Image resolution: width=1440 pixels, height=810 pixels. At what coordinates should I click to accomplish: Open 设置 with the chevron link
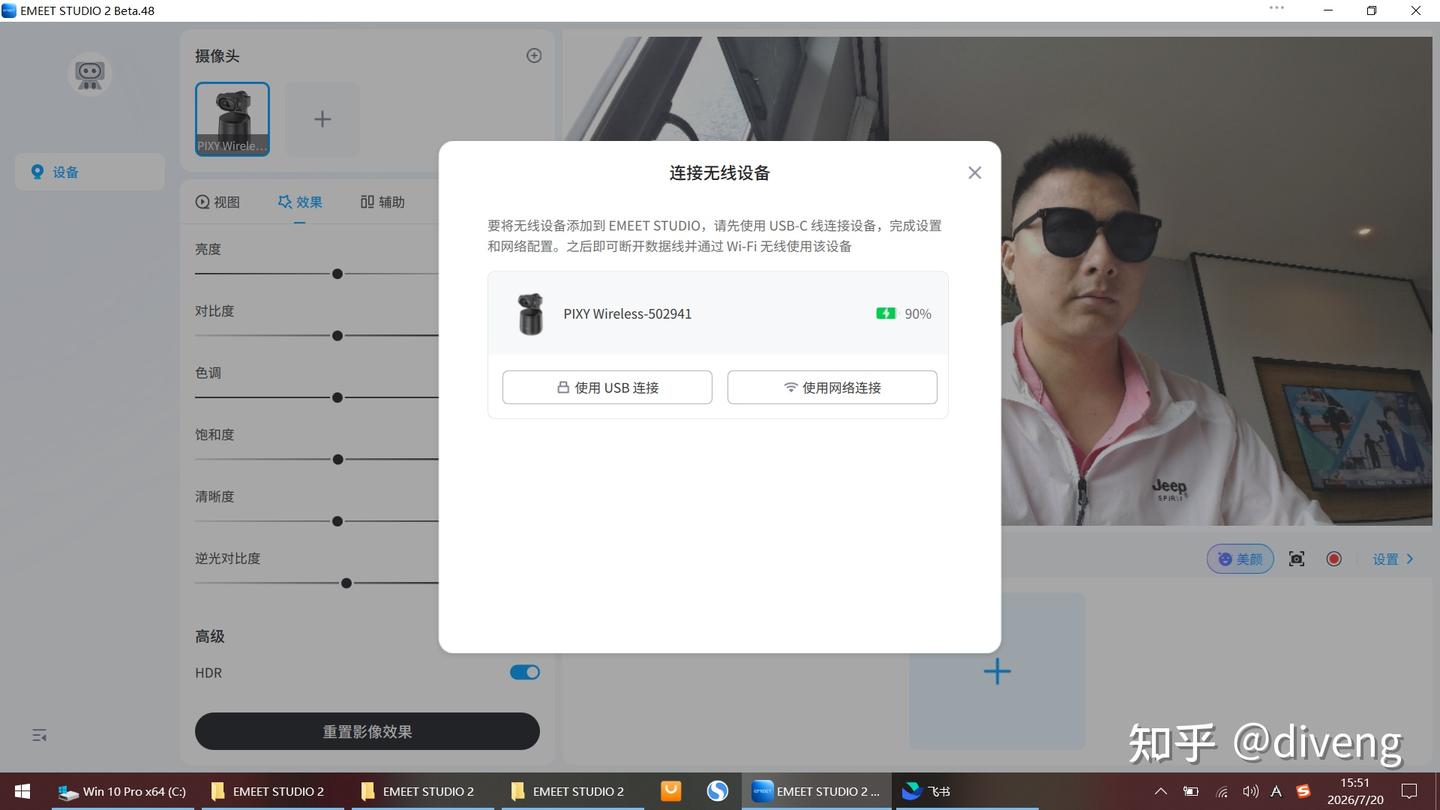click(x=1394, y=559)
